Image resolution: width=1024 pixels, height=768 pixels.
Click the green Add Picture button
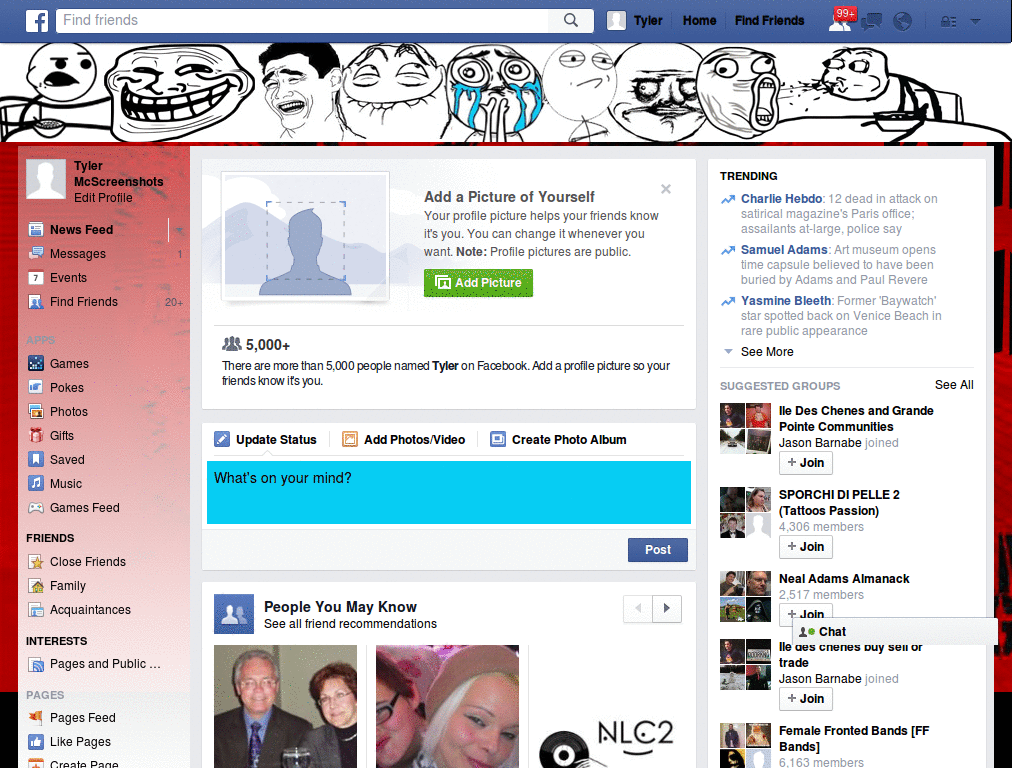(478, 283)
